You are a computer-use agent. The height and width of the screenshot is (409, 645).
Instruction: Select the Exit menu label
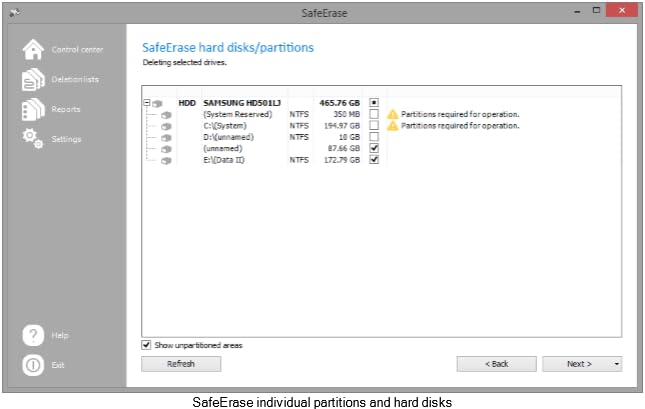[x=58, y=365]
